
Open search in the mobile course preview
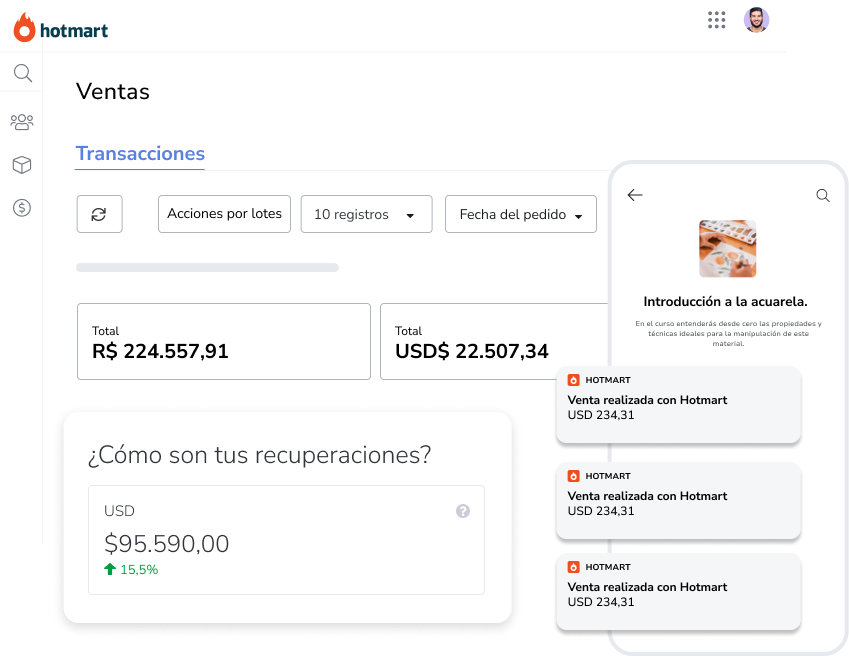823,195
